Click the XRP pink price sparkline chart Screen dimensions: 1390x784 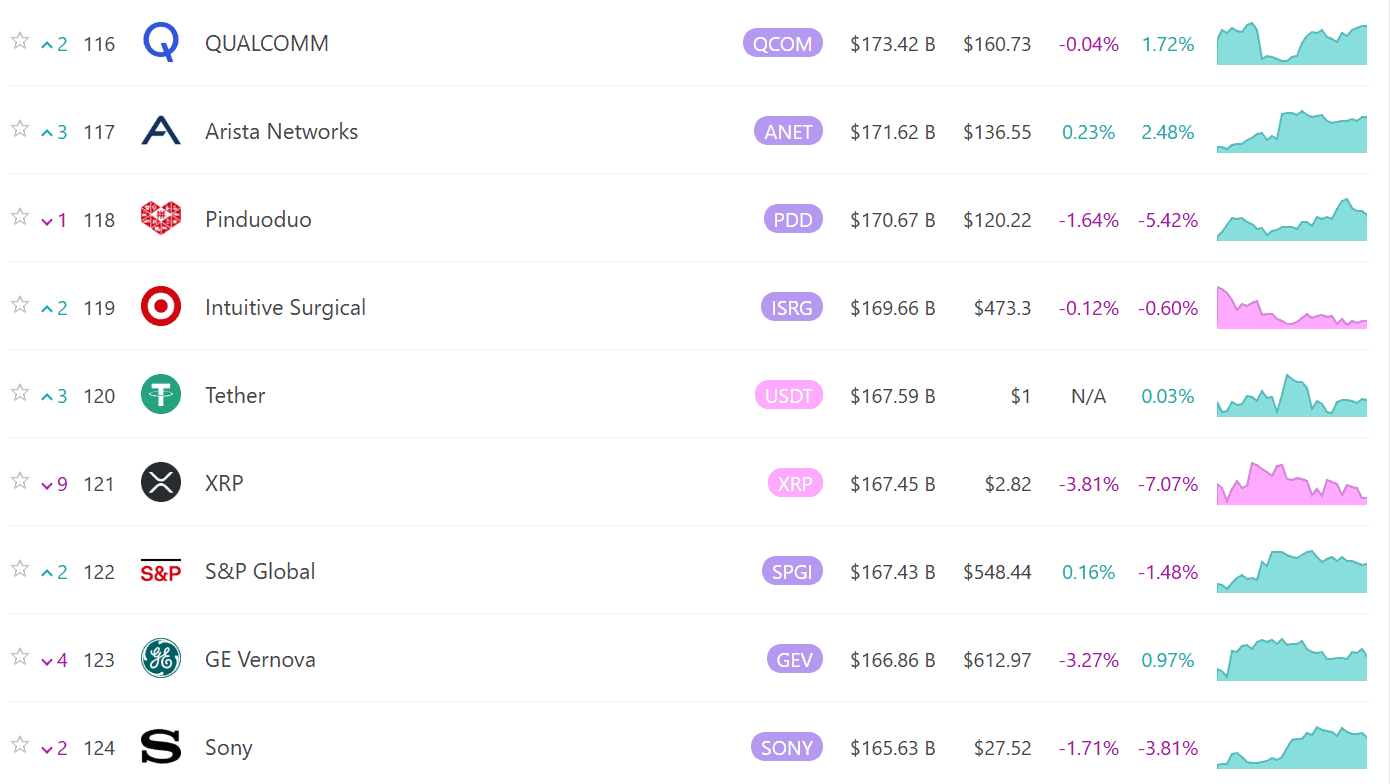tap(1292, 483)
